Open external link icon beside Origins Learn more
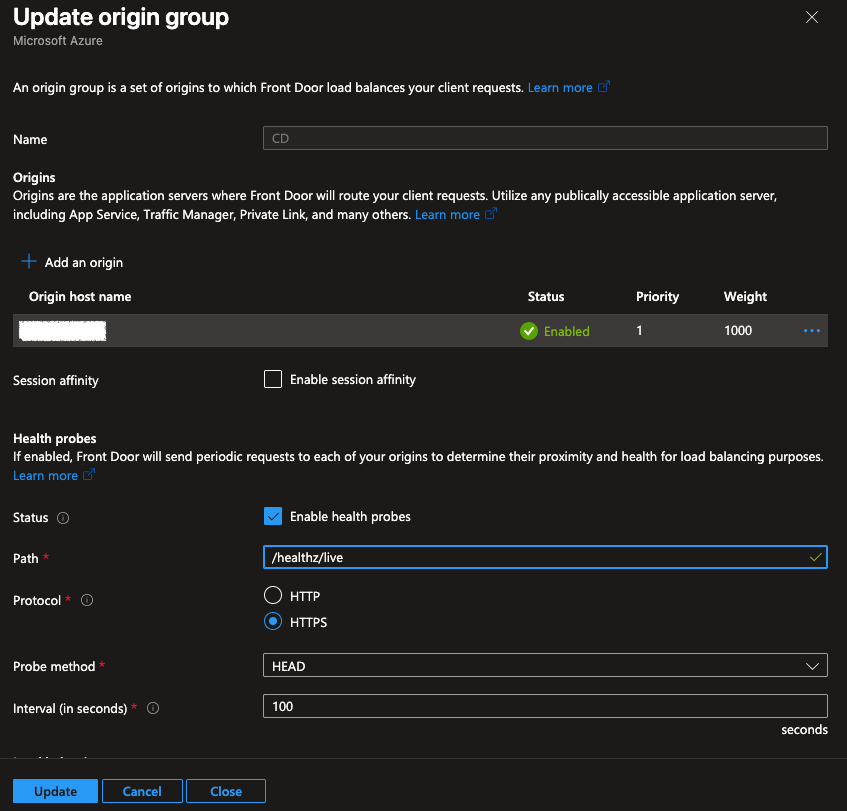The image size is (847, 811). (x=491, y=214)
